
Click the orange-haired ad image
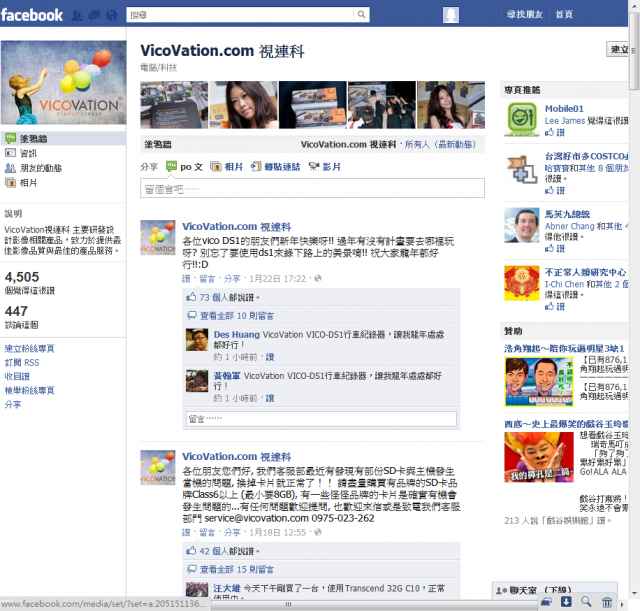click(x=539, y=457)
